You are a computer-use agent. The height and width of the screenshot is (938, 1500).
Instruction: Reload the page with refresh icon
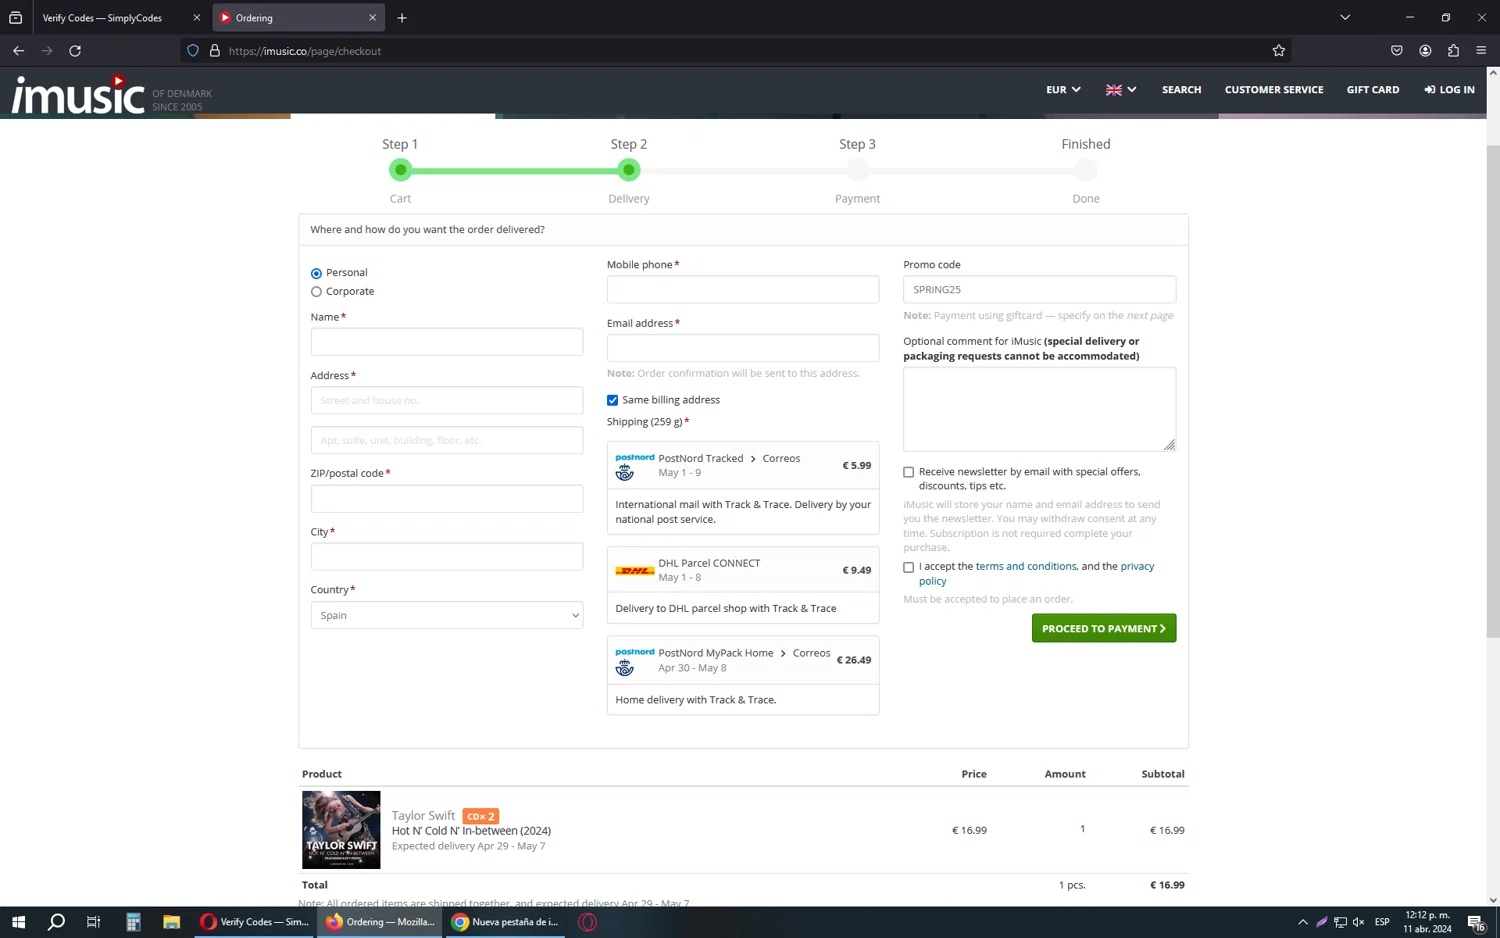point(75,51)
